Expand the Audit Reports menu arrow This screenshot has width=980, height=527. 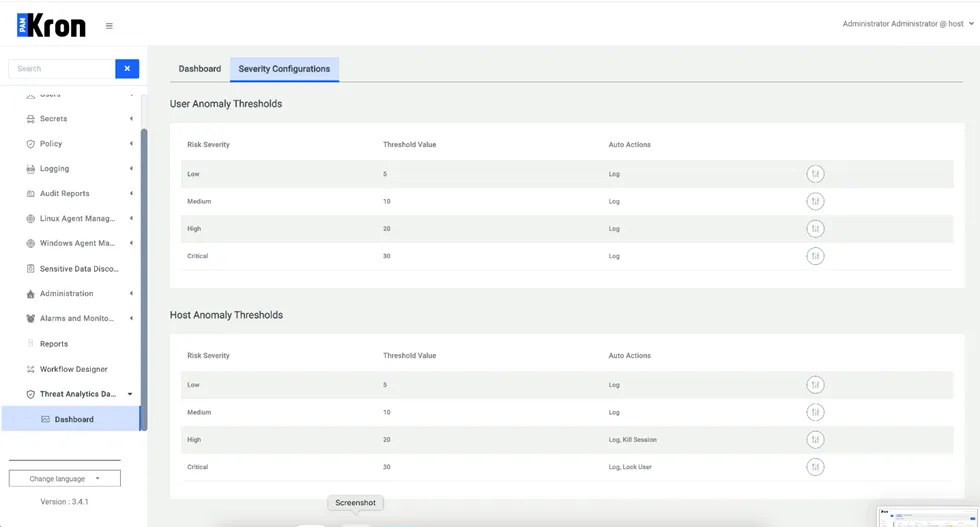pos(131,194)
